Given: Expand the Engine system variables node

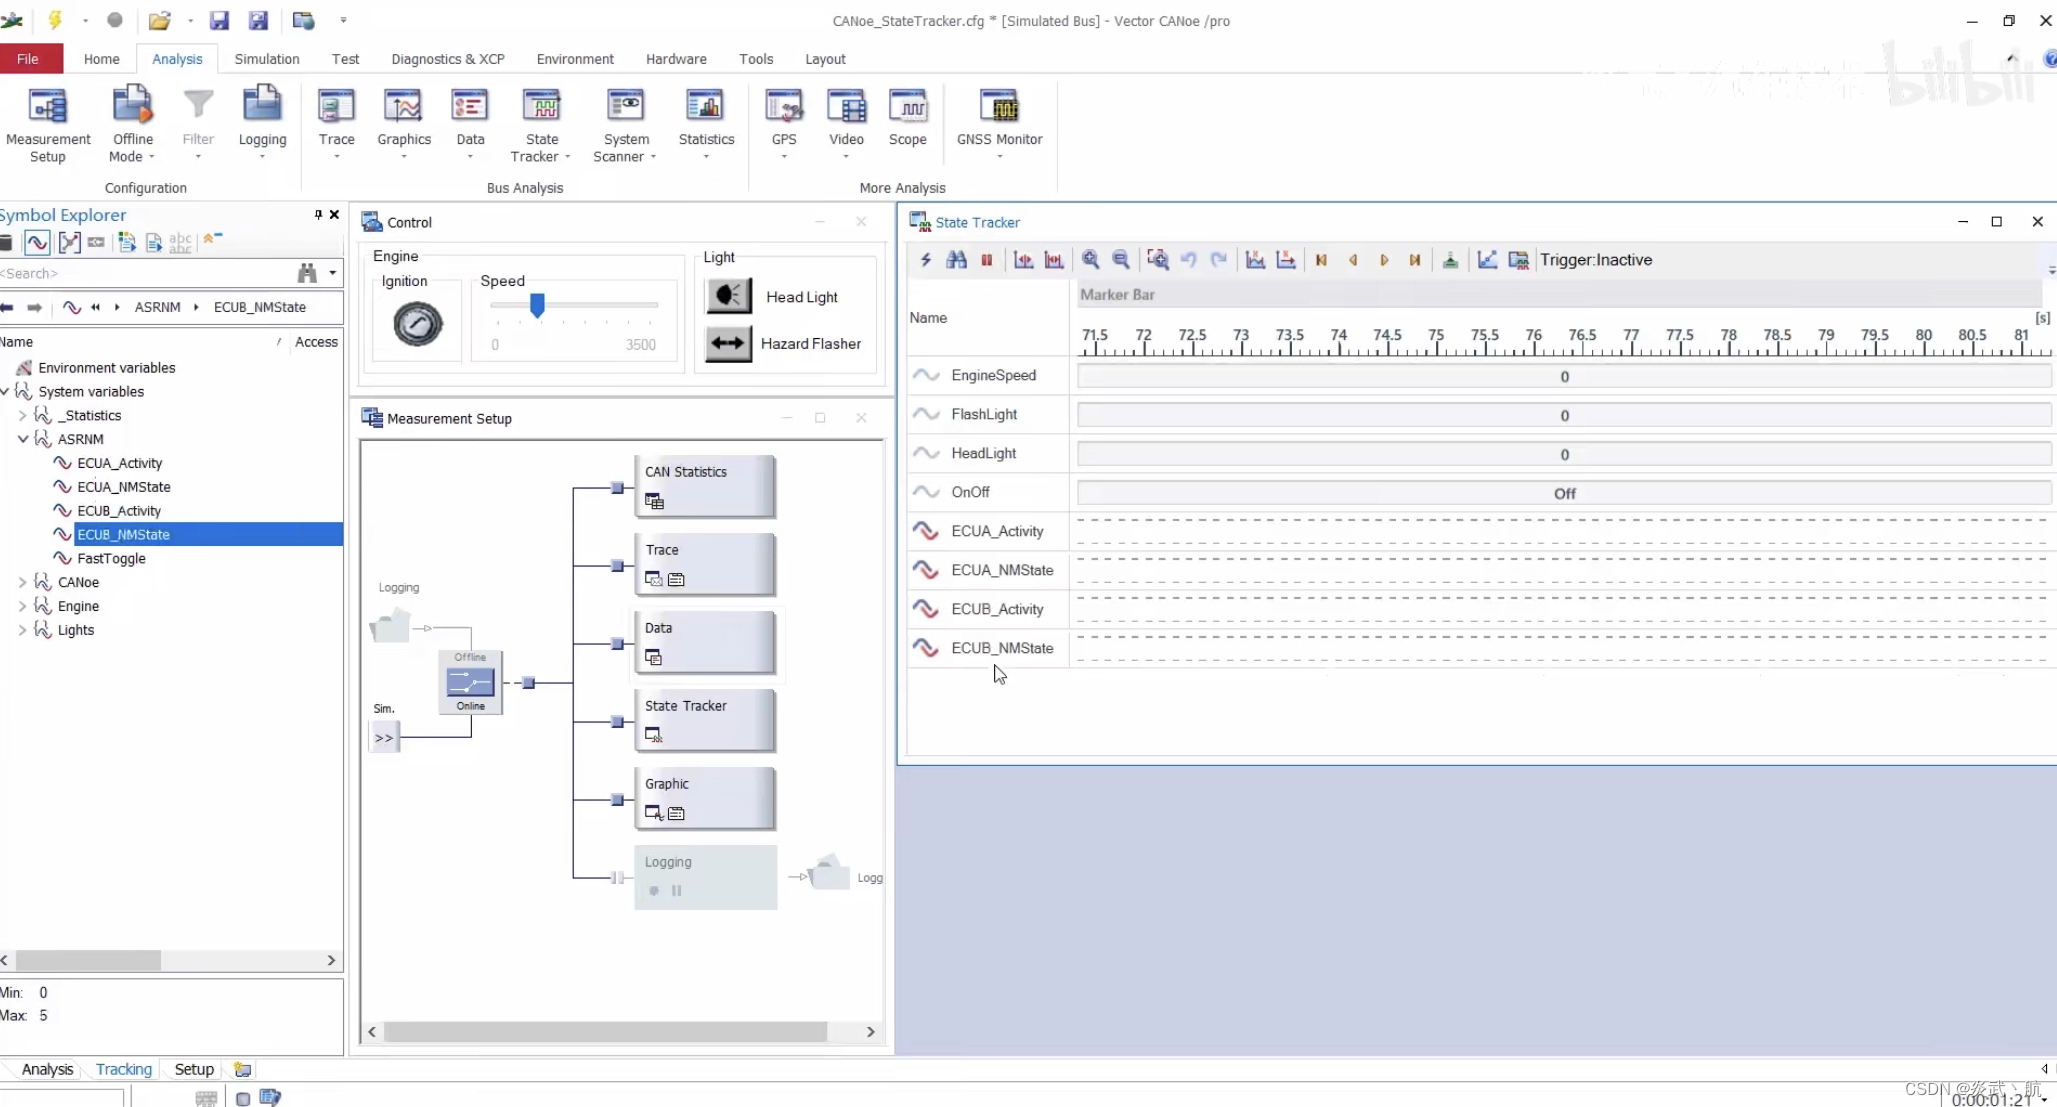Looking at the screenshot, I should pyautogui.click(x=23, y=606).
